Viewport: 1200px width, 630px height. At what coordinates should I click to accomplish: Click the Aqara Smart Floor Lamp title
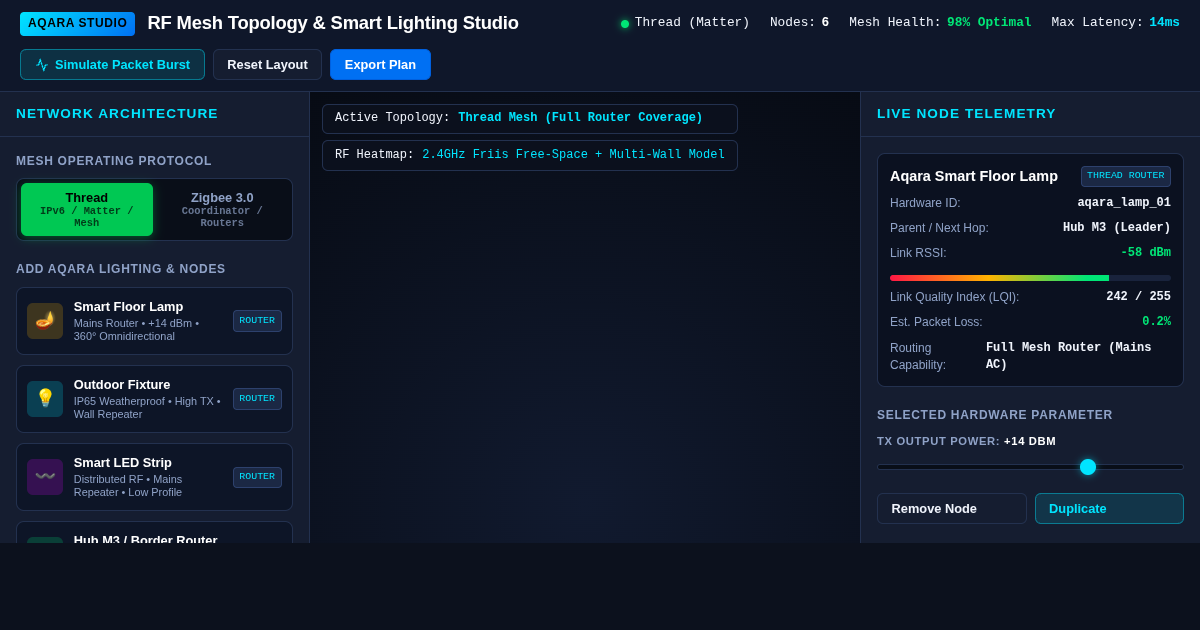click(974, 176)
